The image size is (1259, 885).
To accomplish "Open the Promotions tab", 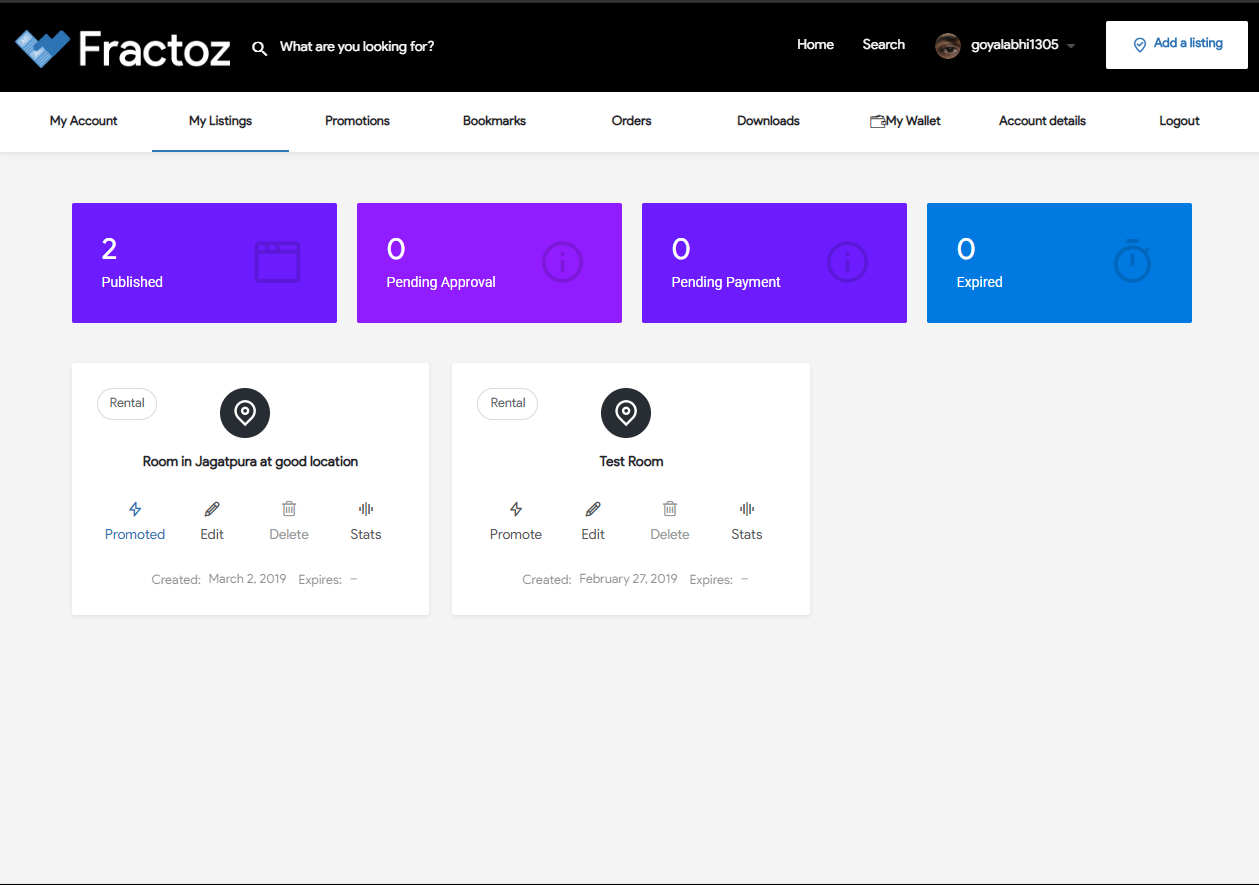I will [x=357, y=120].
